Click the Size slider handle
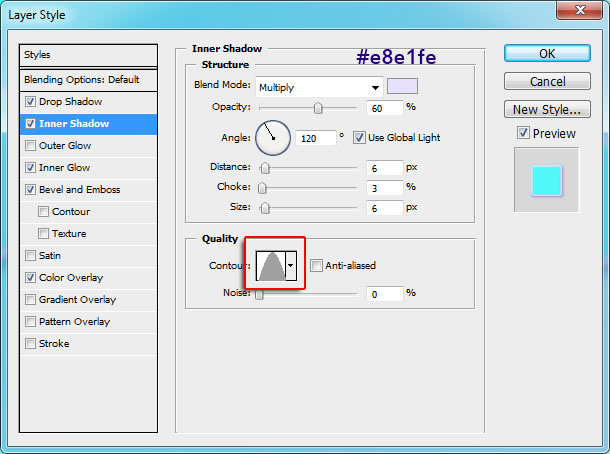610x454 pixels. [265, 208]
